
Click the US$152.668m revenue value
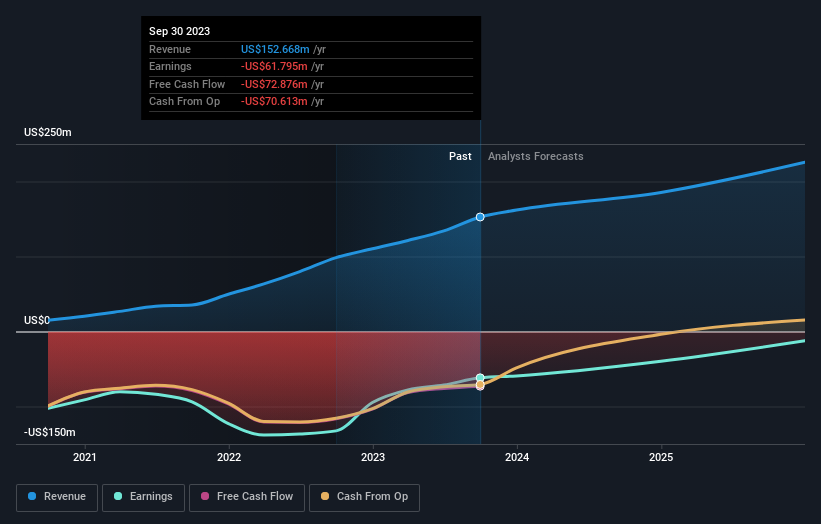coord(275,49)
